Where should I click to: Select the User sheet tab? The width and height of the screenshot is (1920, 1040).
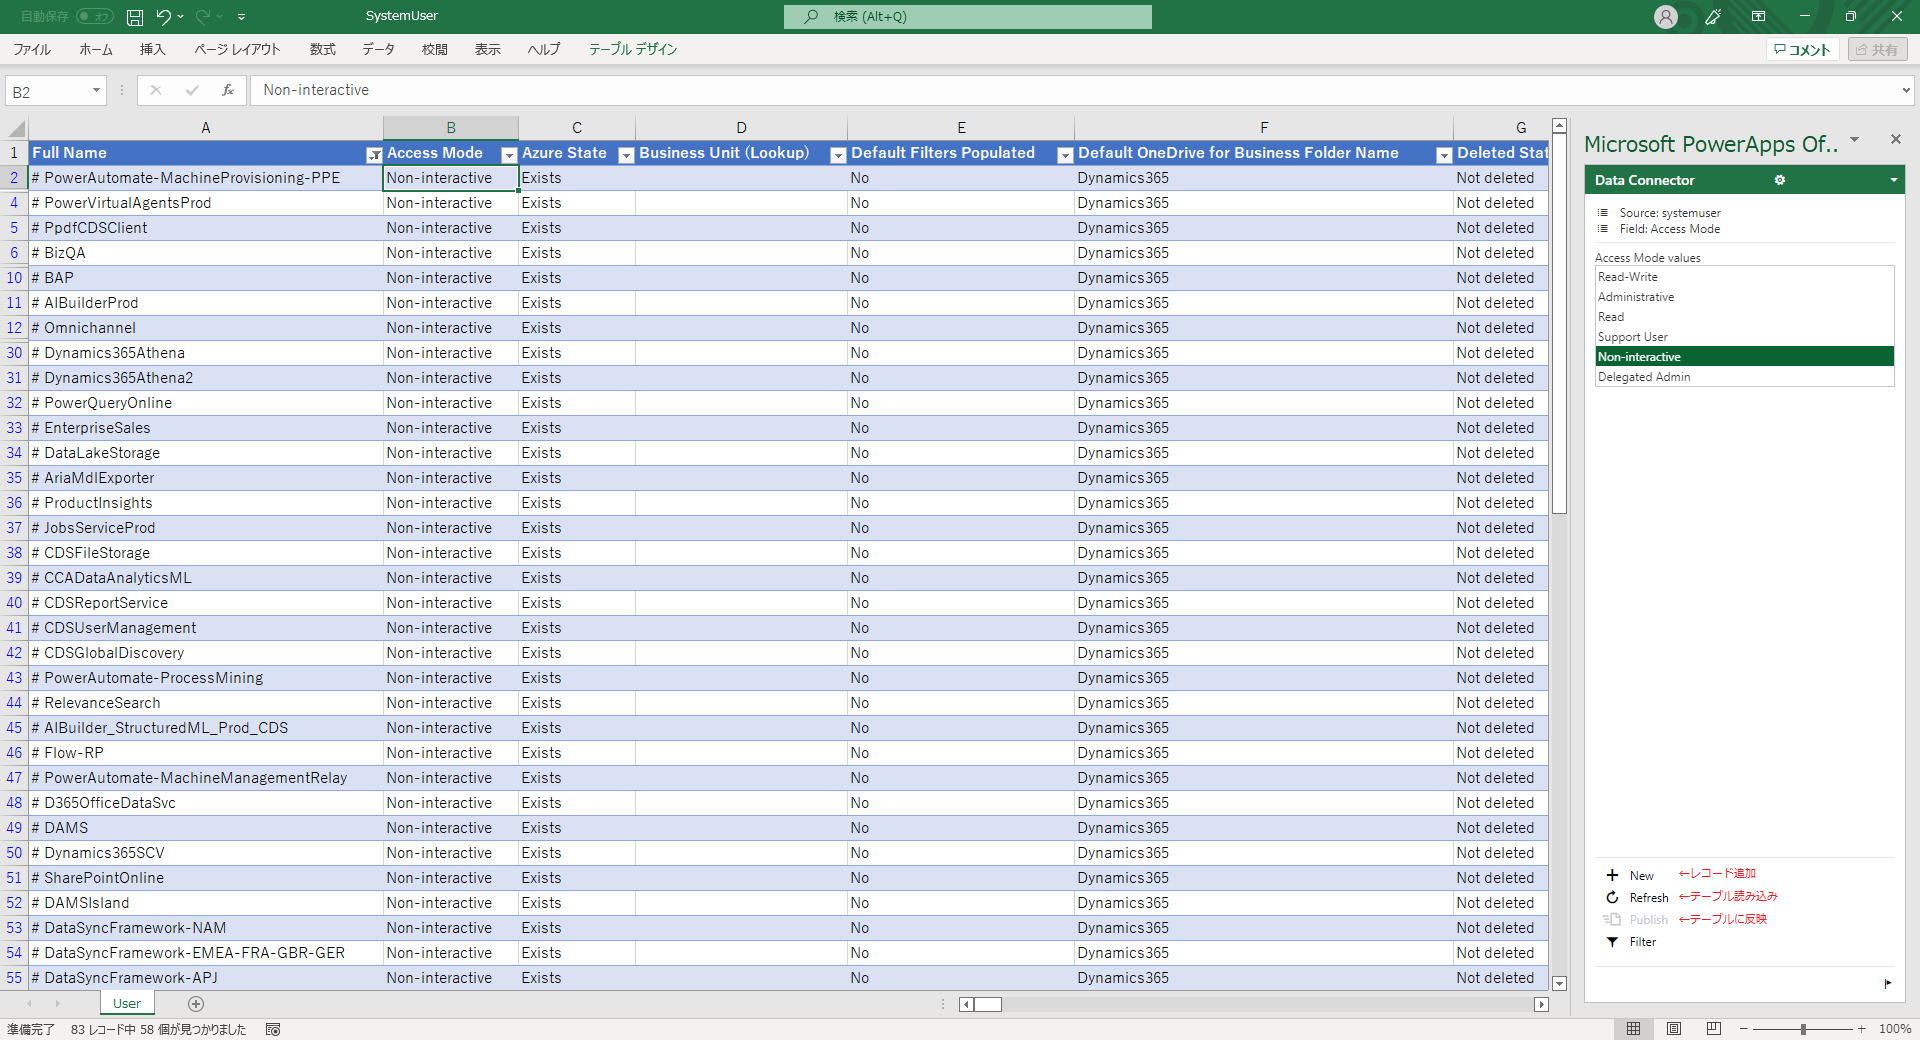pyautogui.click(x=127, y=1003)
